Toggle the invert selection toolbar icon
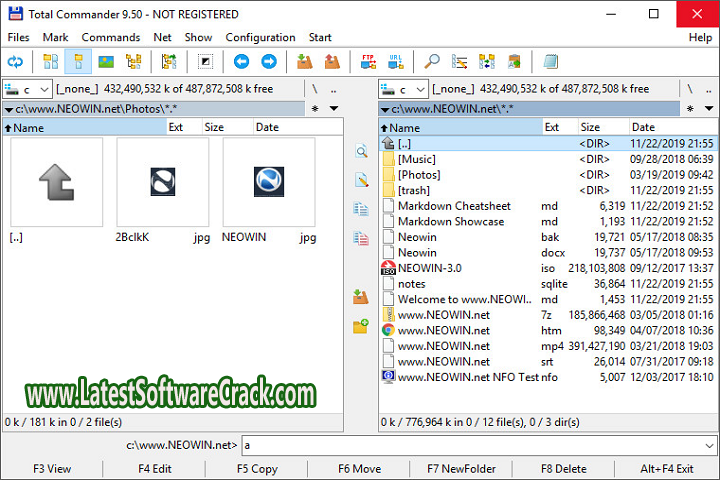This screenshot has height=480, width=720. [205, 62]
